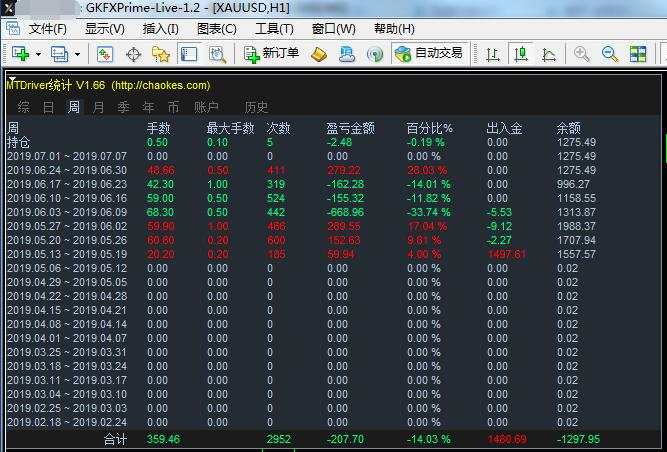This screenshot has height=452, width=667.
Task: Click the 最大手数 column header
Action: coord(230,128)
